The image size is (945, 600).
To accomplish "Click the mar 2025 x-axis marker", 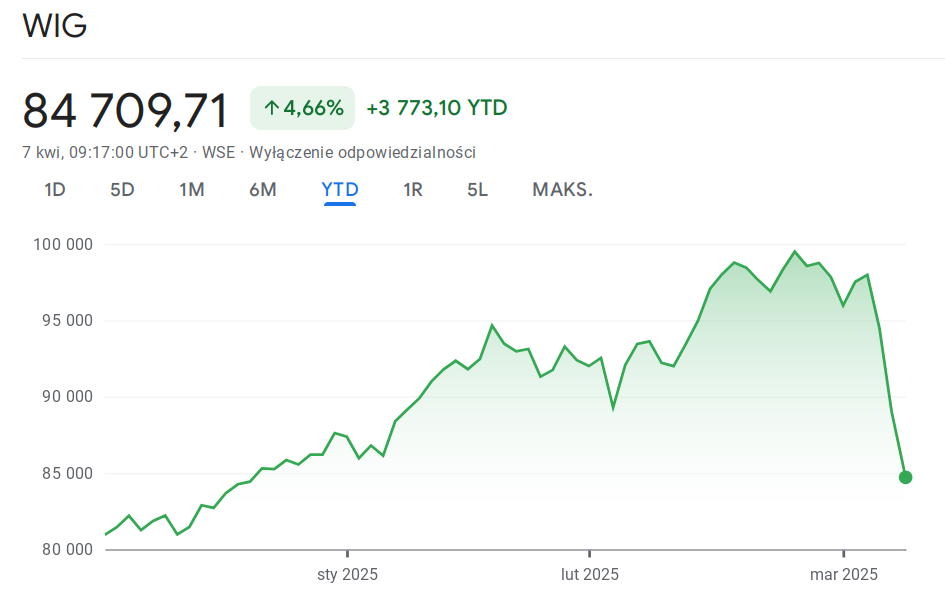I will click(844, 574).
